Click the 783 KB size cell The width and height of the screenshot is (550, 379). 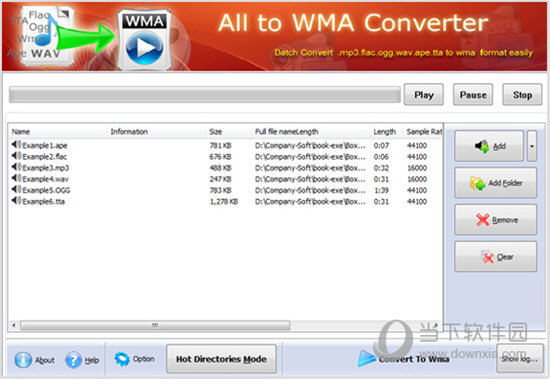coord(220,190)
